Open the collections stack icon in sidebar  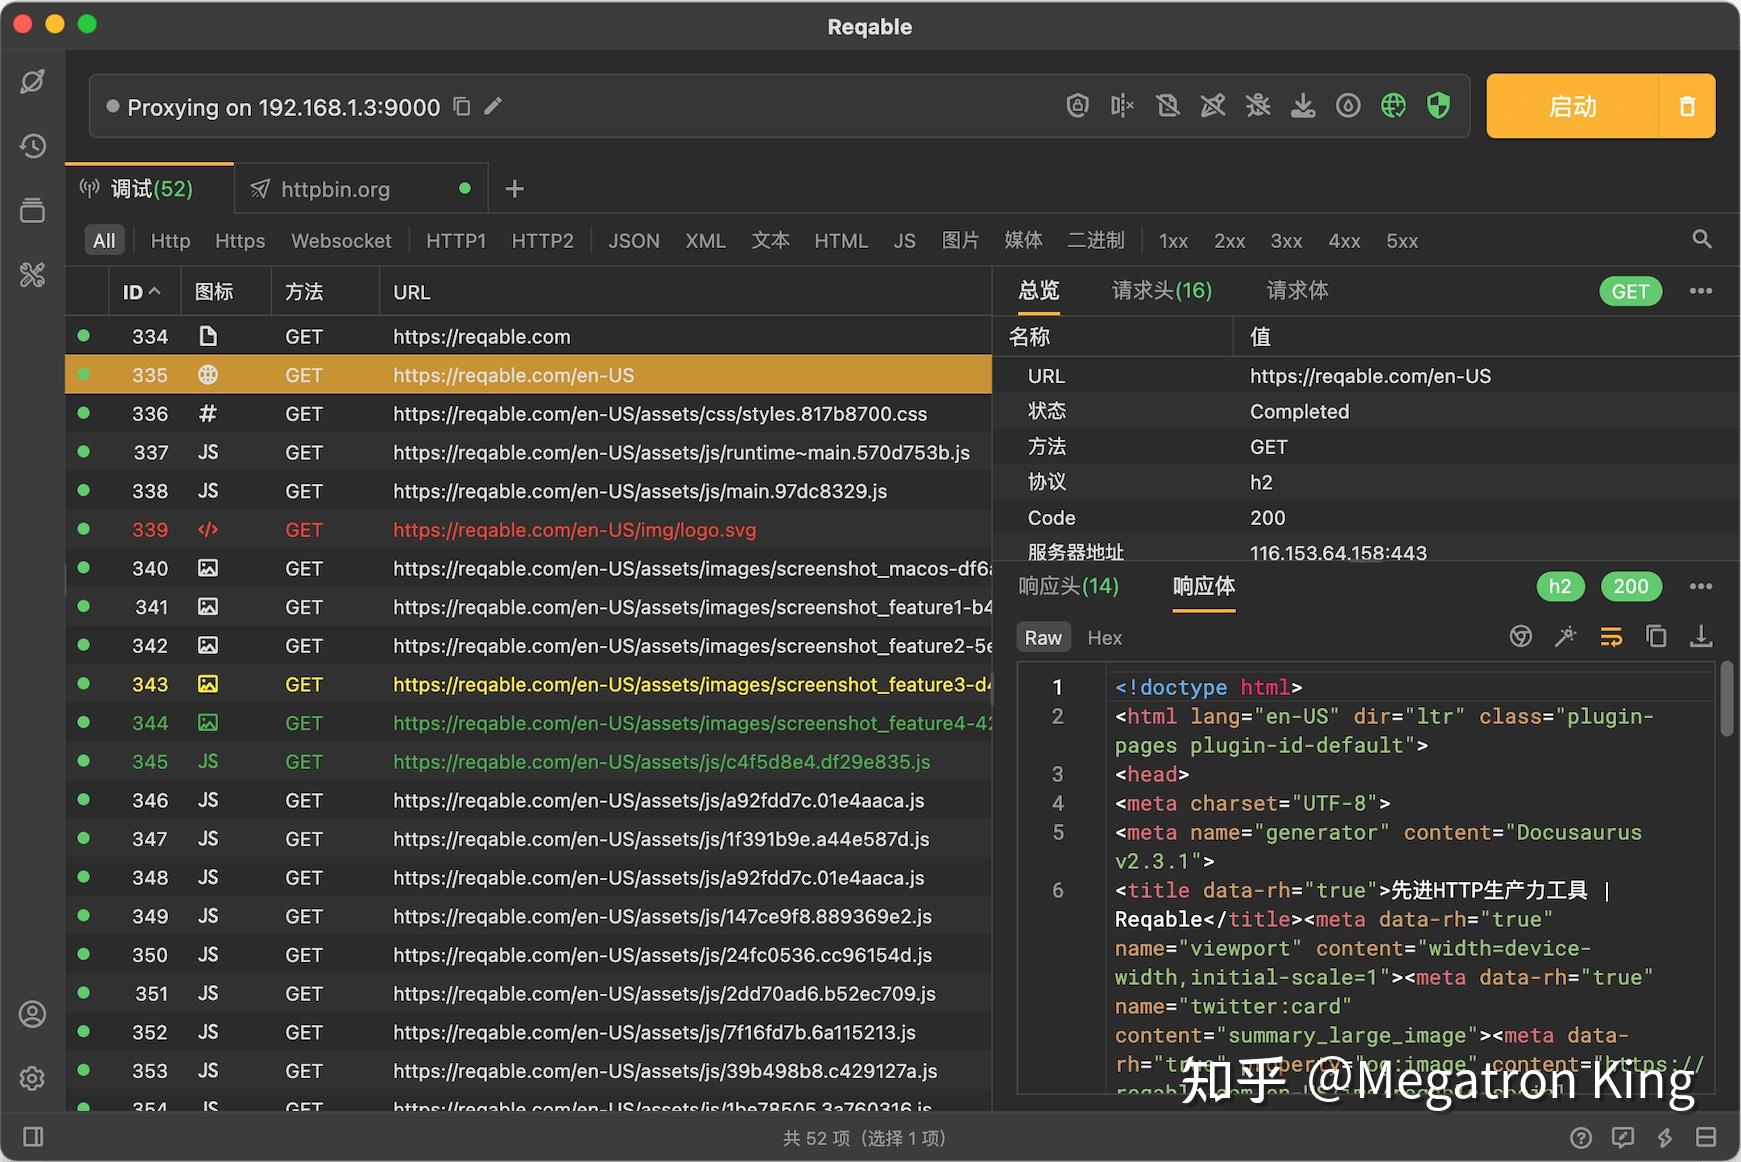[x=33, y=210]
